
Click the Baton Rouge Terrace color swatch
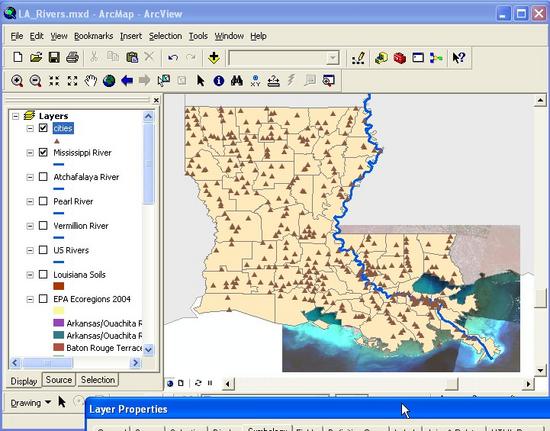[x=59, y=348]
